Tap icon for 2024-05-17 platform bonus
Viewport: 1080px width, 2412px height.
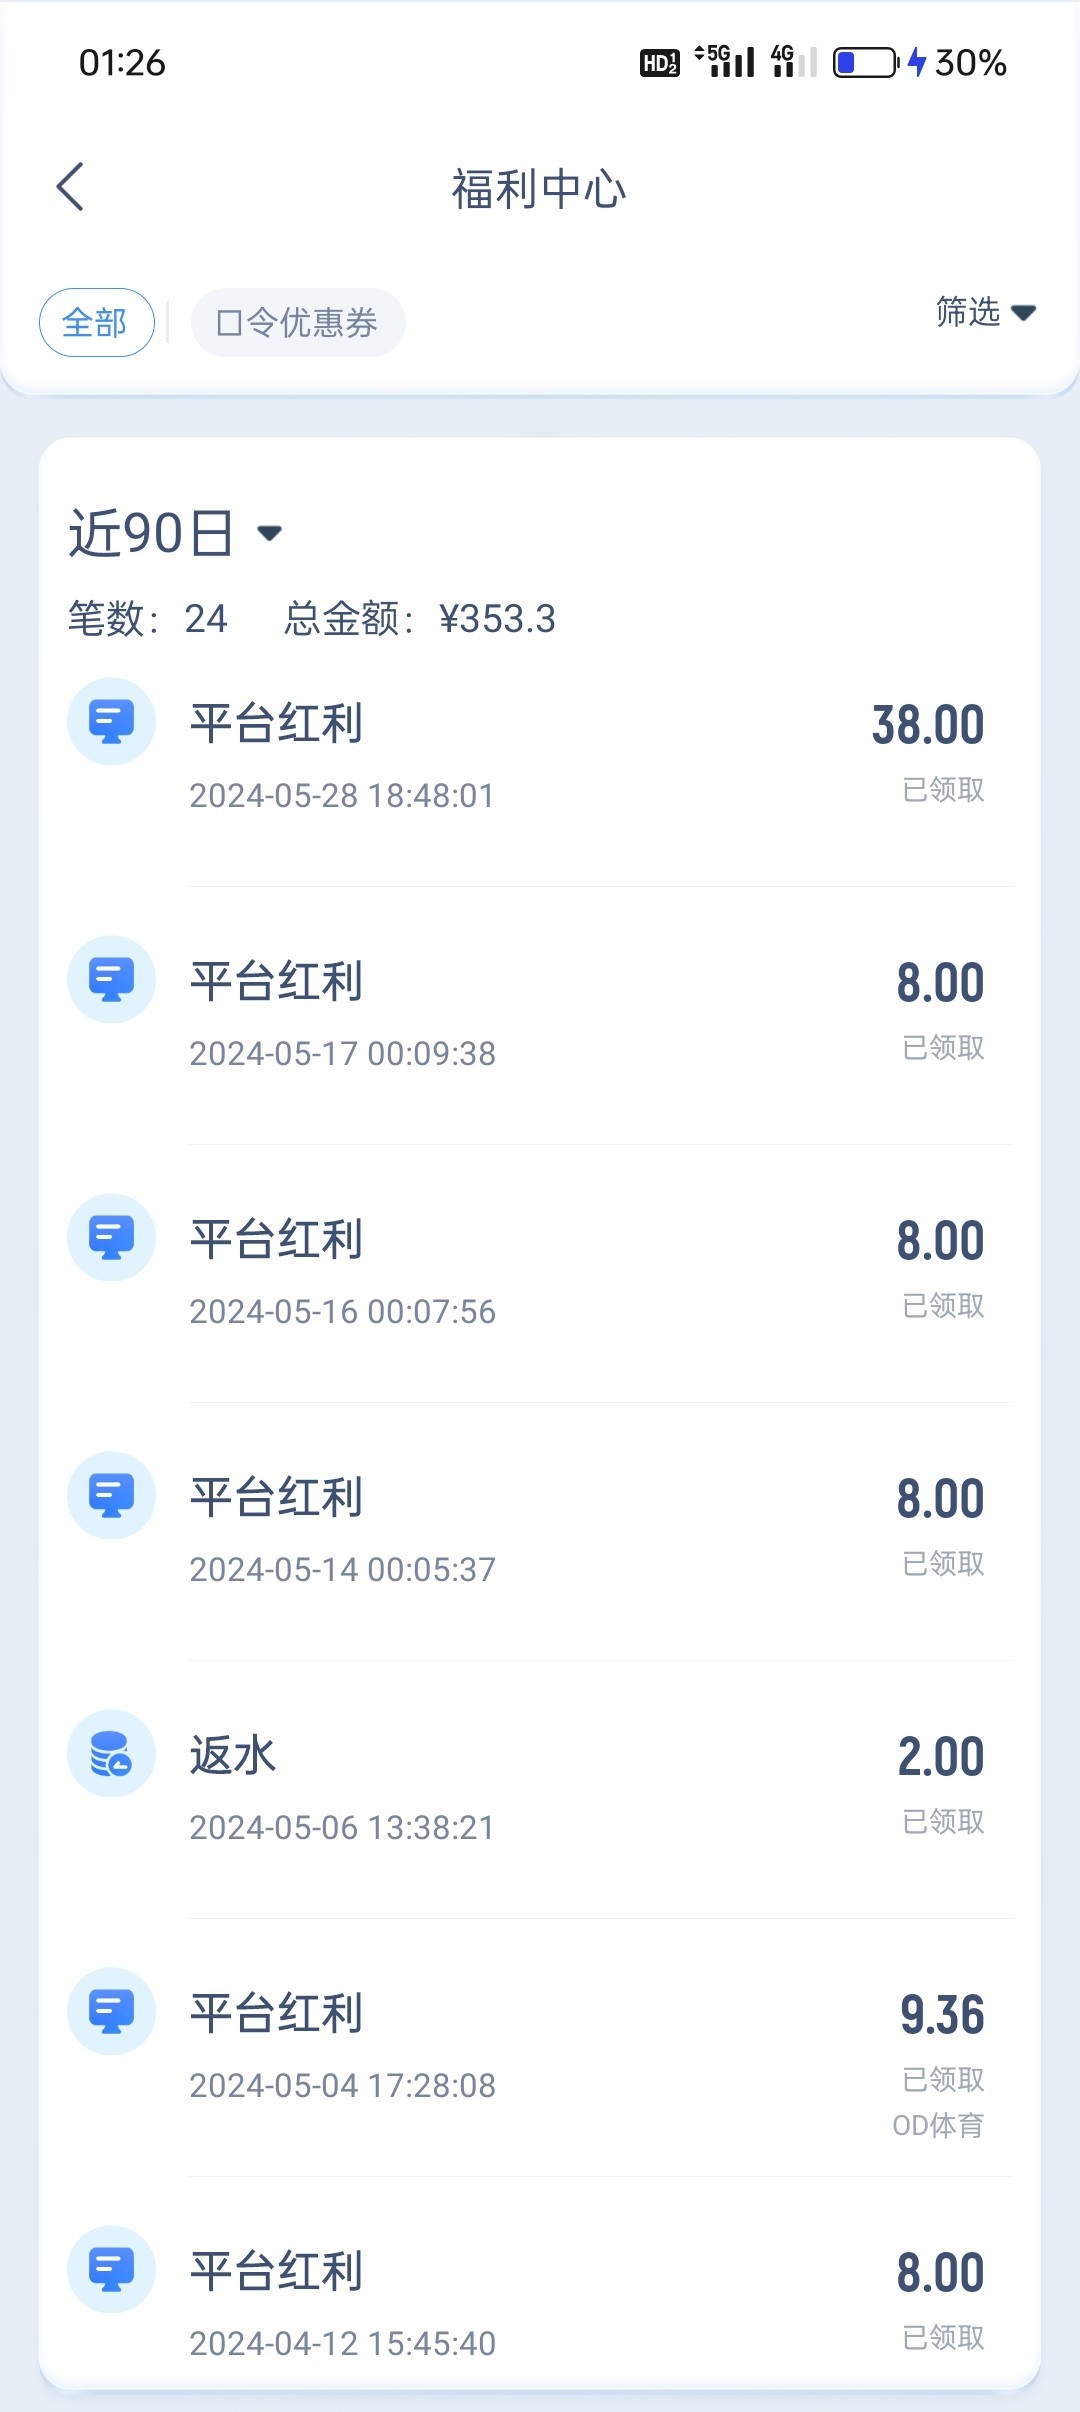[111, 980]
